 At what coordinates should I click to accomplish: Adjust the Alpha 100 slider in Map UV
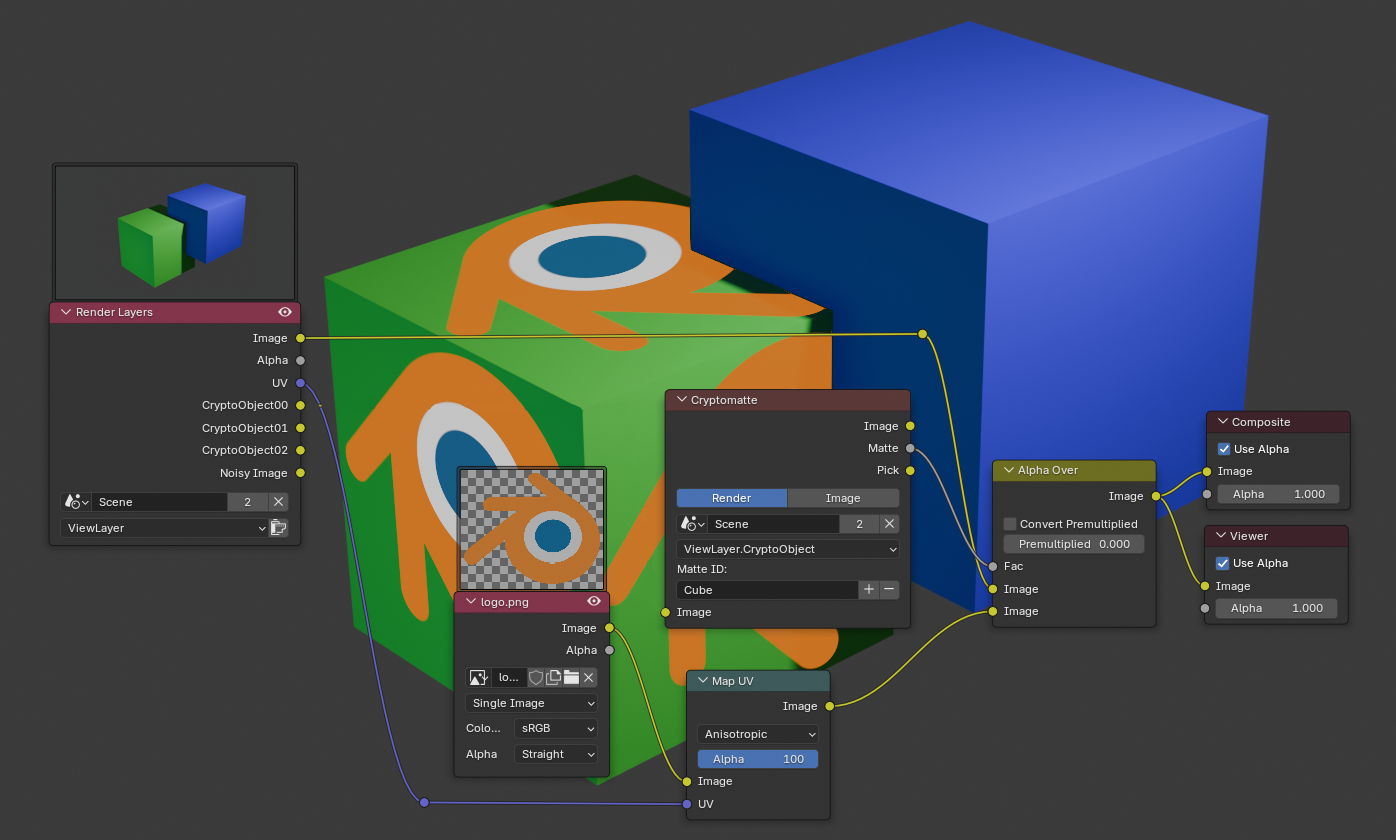(757, 758)
